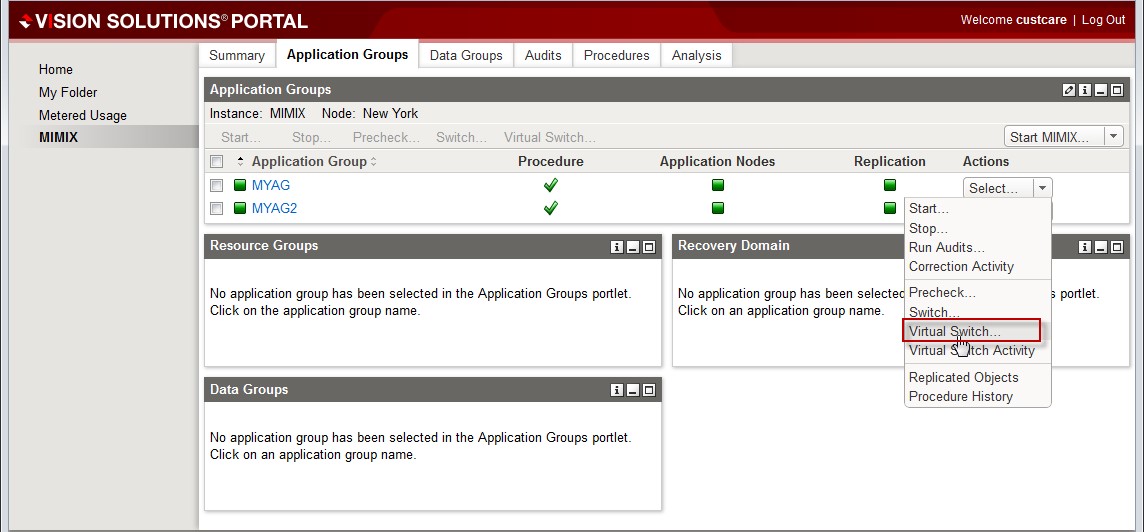The image size is (1144, 532).
Task: Click MYAG Application Nodes green status icon
Action: click(x=717, y=185)
